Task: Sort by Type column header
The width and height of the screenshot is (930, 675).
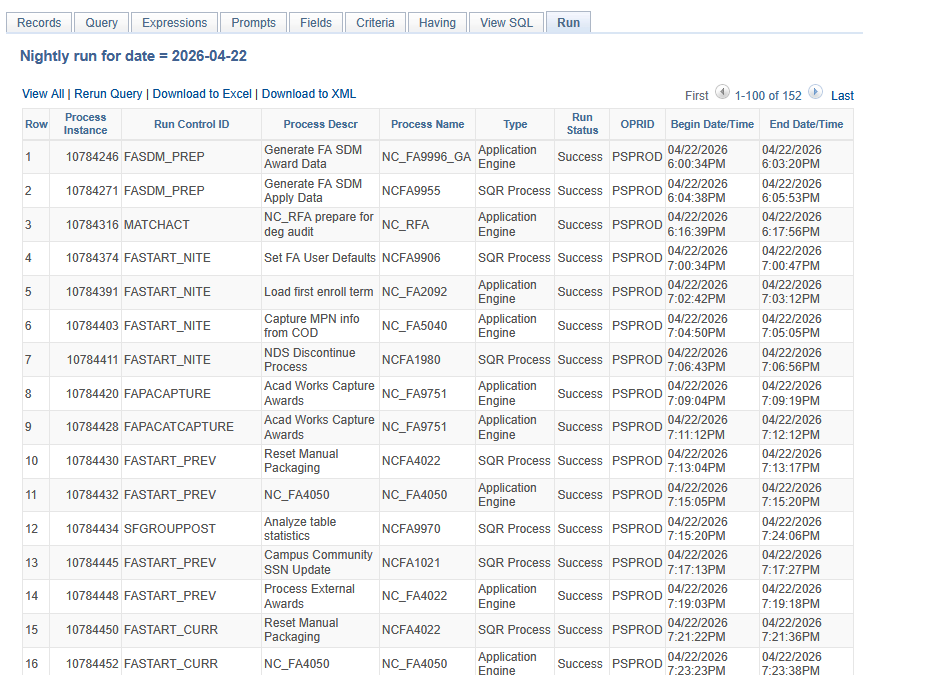Action: point(515,124)
